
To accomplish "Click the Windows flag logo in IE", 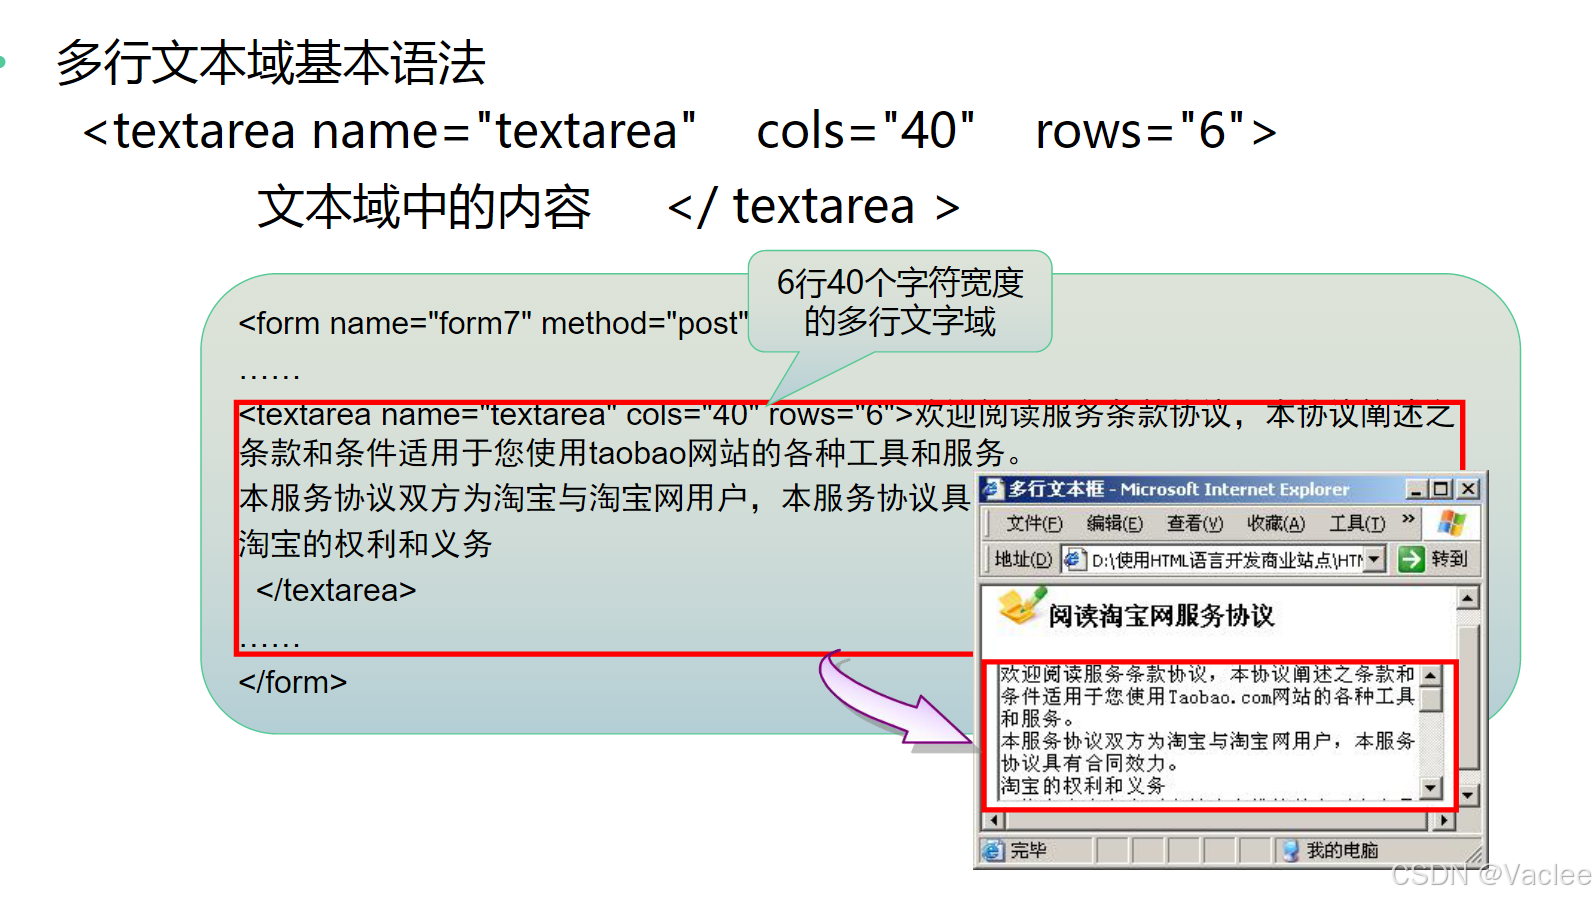I will pos(1452,523).
